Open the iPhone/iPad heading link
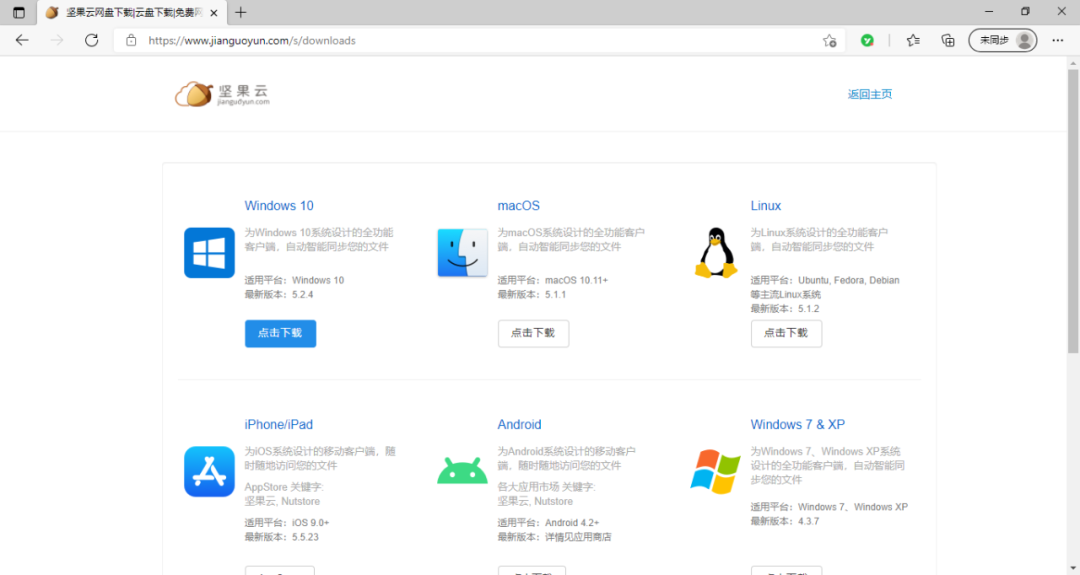The height and width of the screenshot is (575, 1080). (278, 425)
